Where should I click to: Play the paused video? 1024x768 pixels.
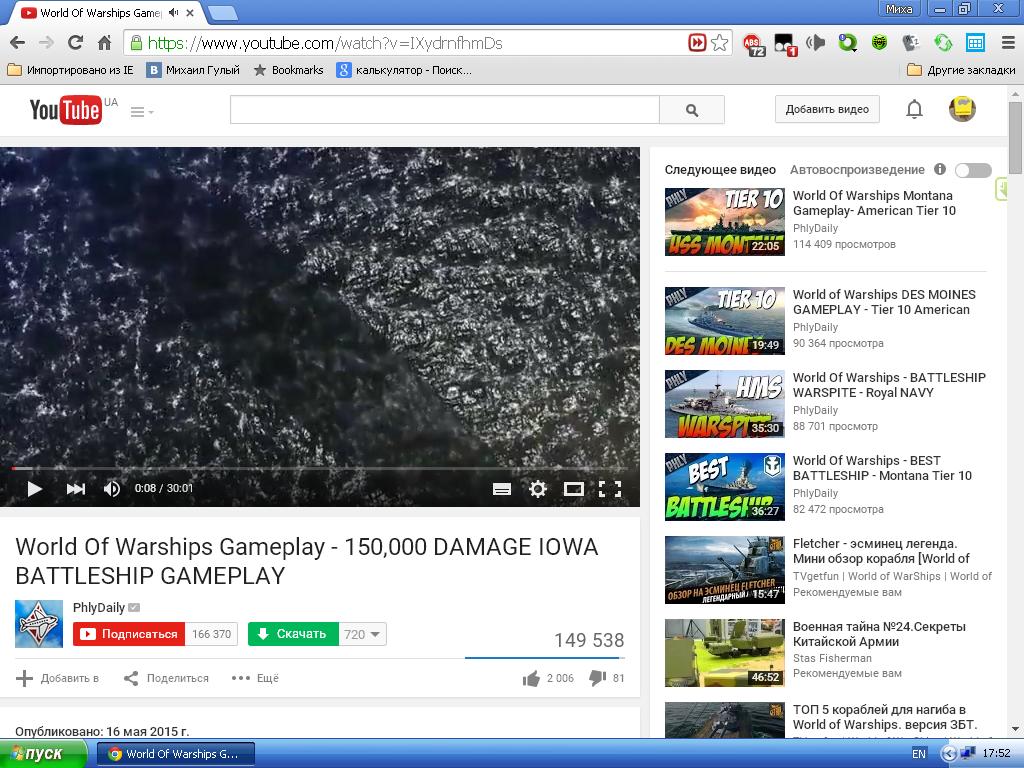(x=34, y=489)
